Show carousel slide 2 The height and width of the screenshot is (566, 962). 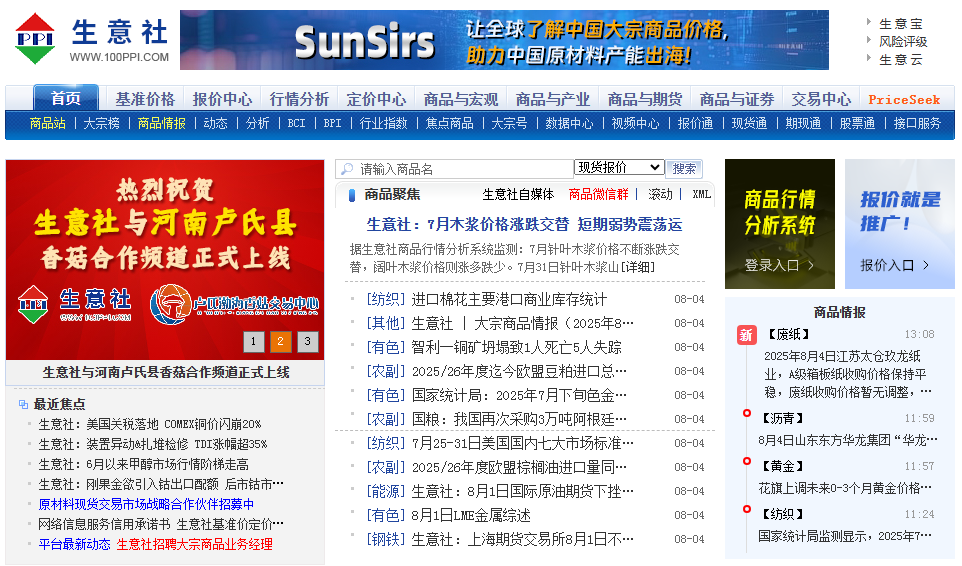click(280, 342)
